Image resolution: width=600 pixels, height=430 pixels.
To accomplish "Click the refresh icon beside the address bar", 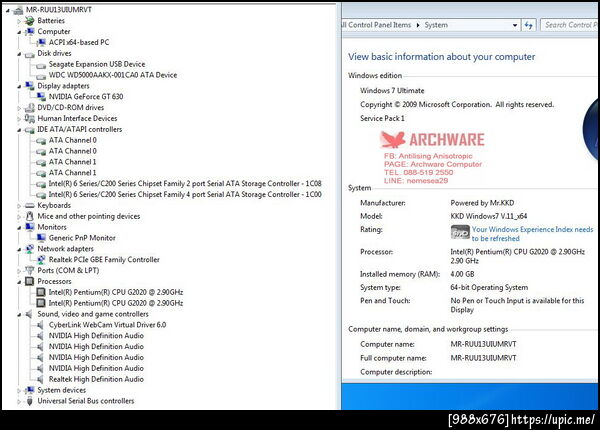I will [x=528, y=25].
